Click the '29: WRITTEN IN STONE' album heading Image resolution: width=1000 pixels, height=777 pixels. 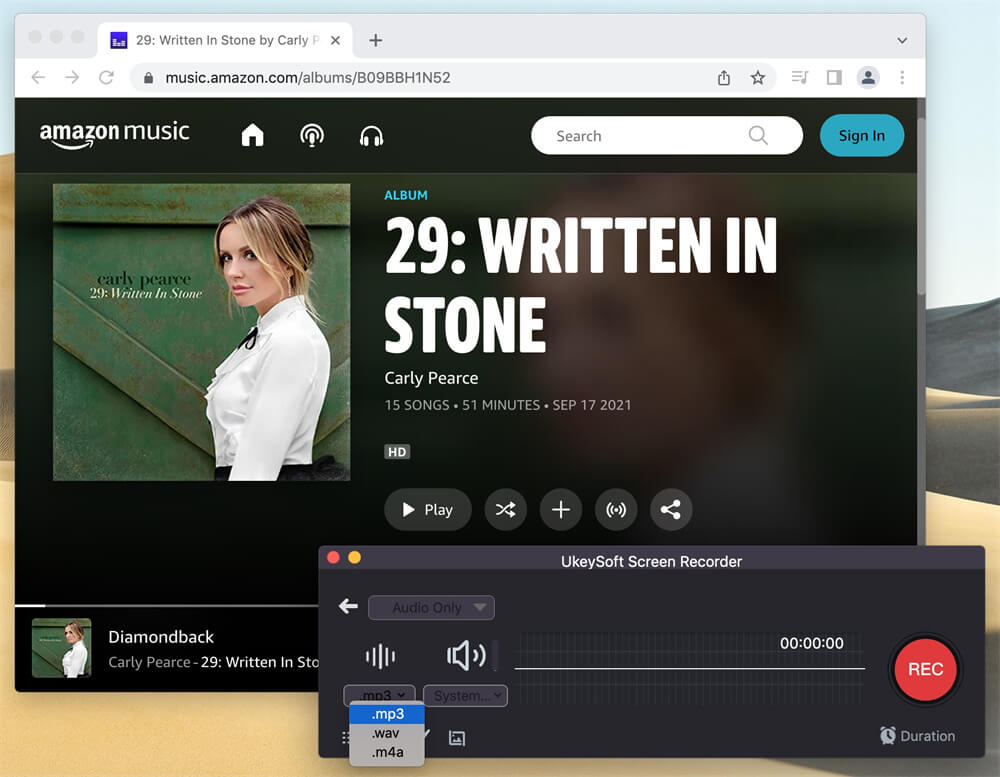(x=581, y=285)
